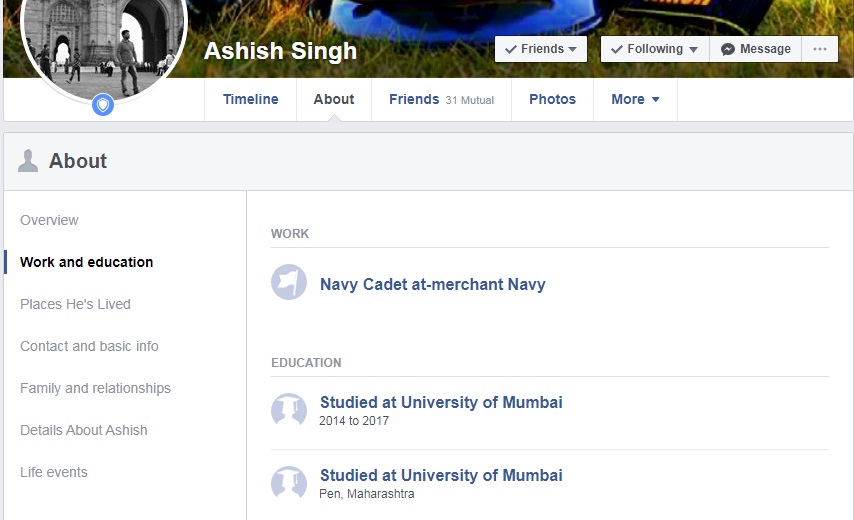The width and height of the screenshot is (854, 520).
Task: Select Places He's Lived section
Action: click(75, 304)
